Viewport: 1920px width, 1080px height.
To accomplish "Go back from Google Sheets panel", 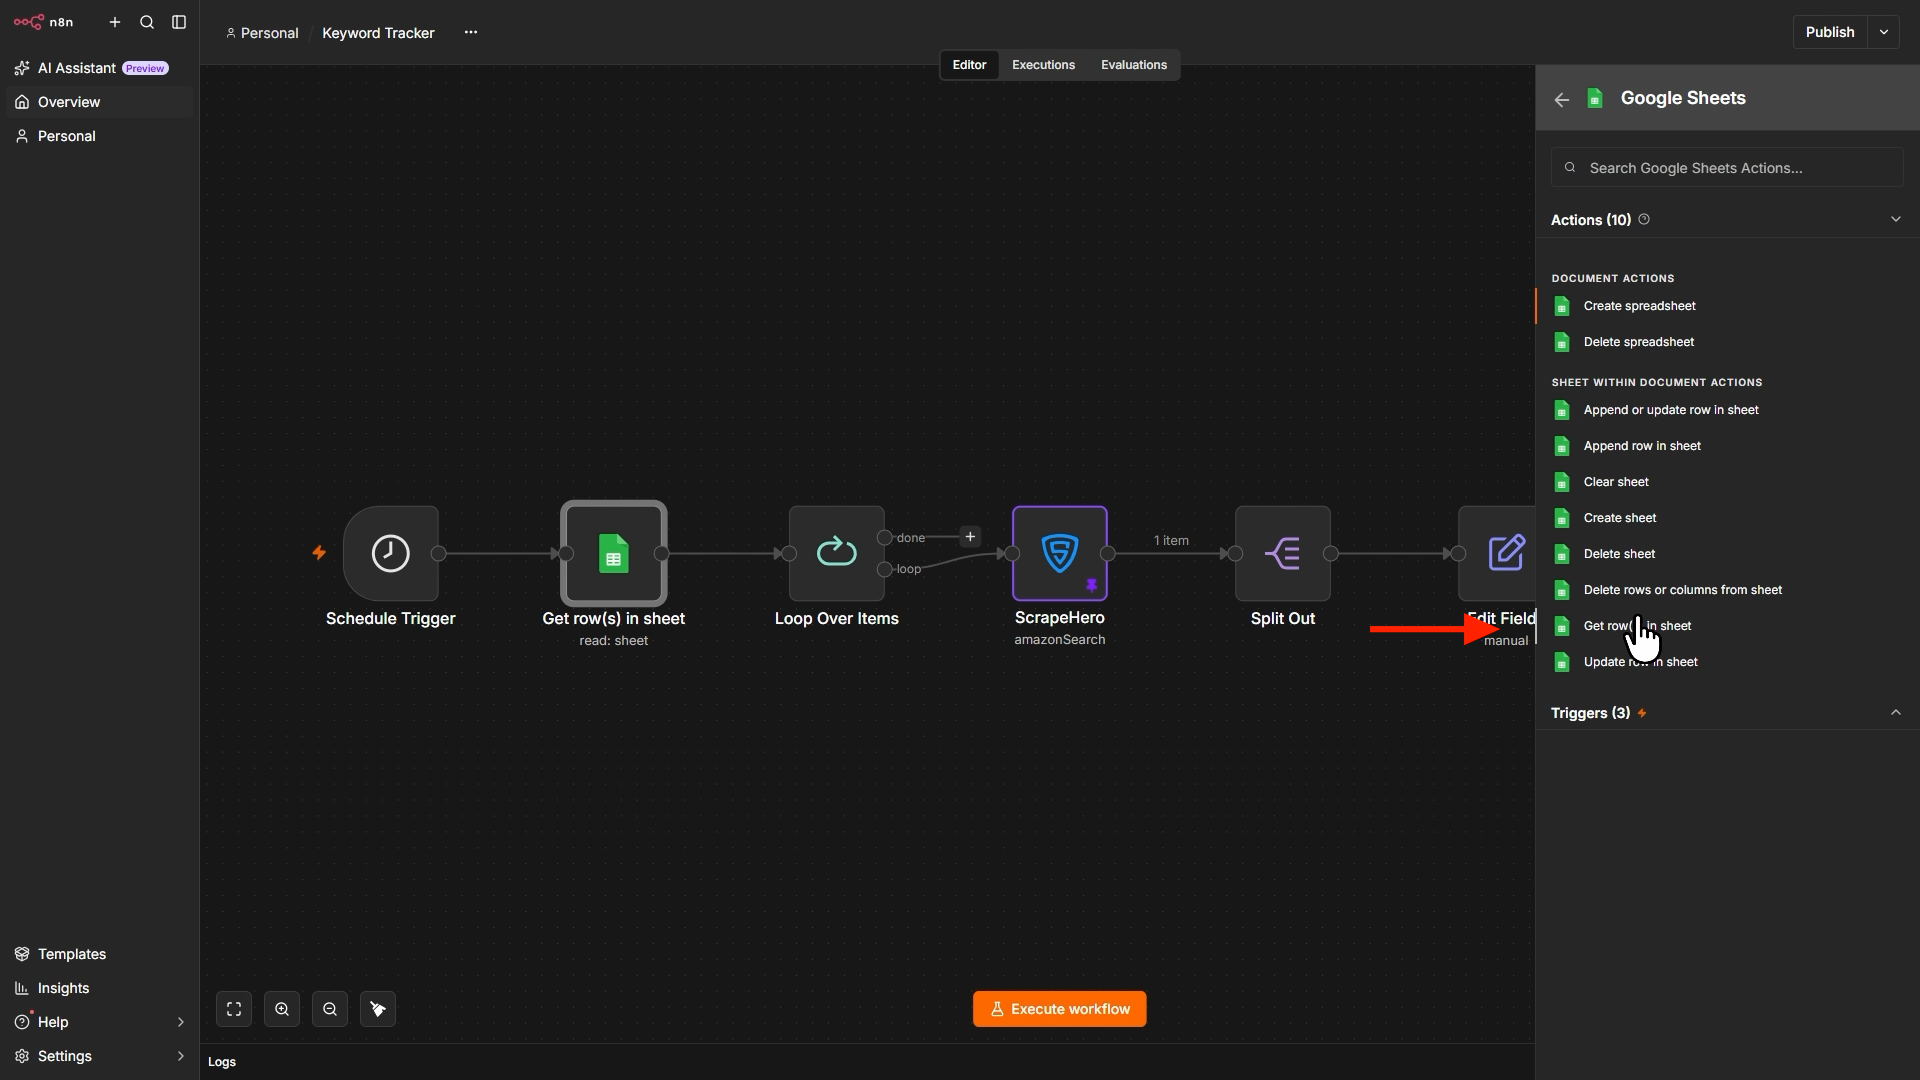I will click(1562, 99).
